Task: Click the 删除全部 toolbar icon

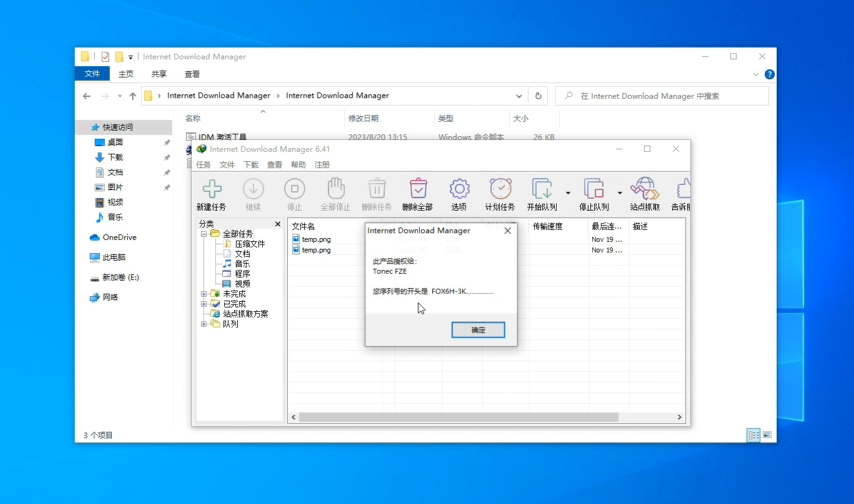Action: pyautogui.click(x=418, y=189)
